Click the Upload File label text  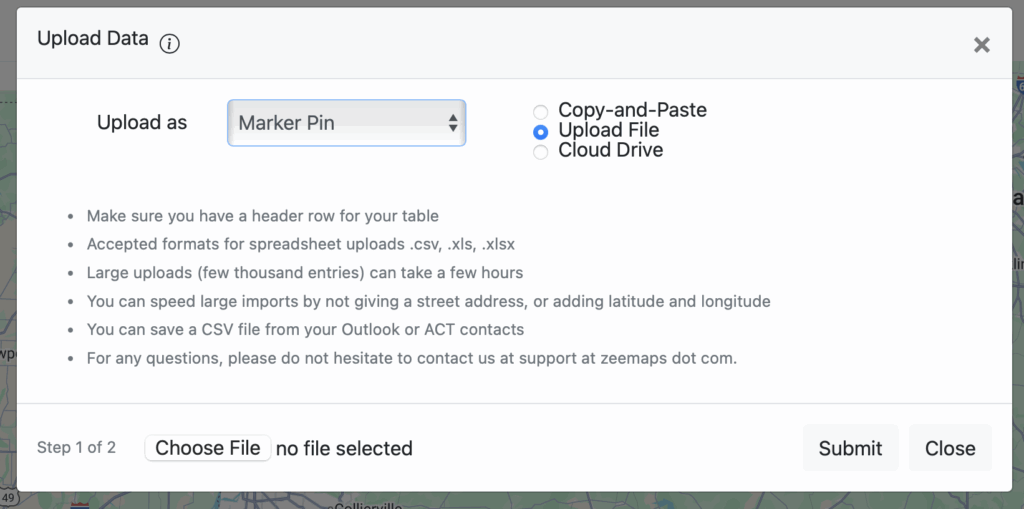pyautogui.click(x=608, y=130)
